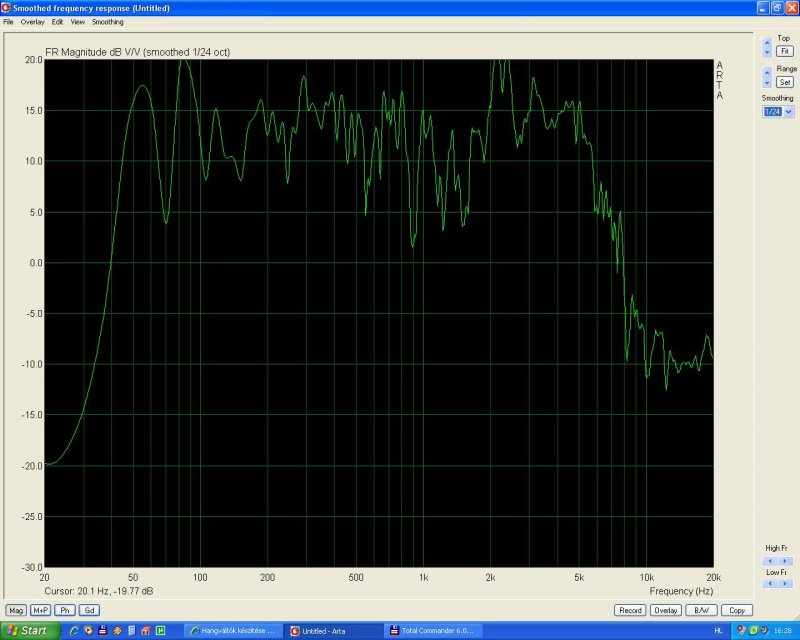Click the 1k frequency axis label
Image resolution: width=800 pixels, height=640 pixels.
point(423,578)
